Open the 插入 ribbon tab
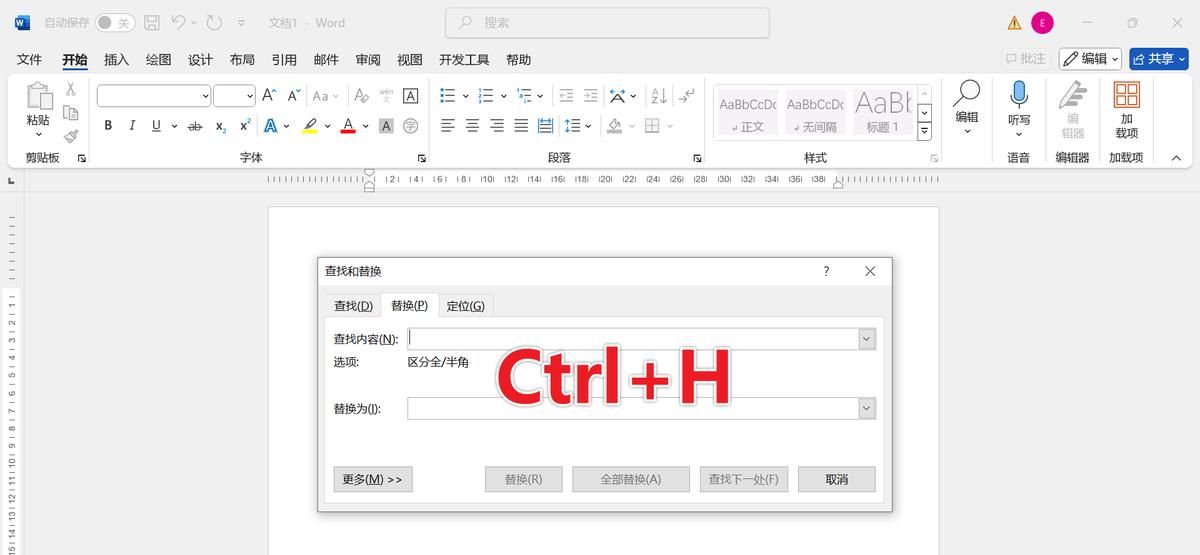The image size is (1200, 555). click(x=117, y=60)
